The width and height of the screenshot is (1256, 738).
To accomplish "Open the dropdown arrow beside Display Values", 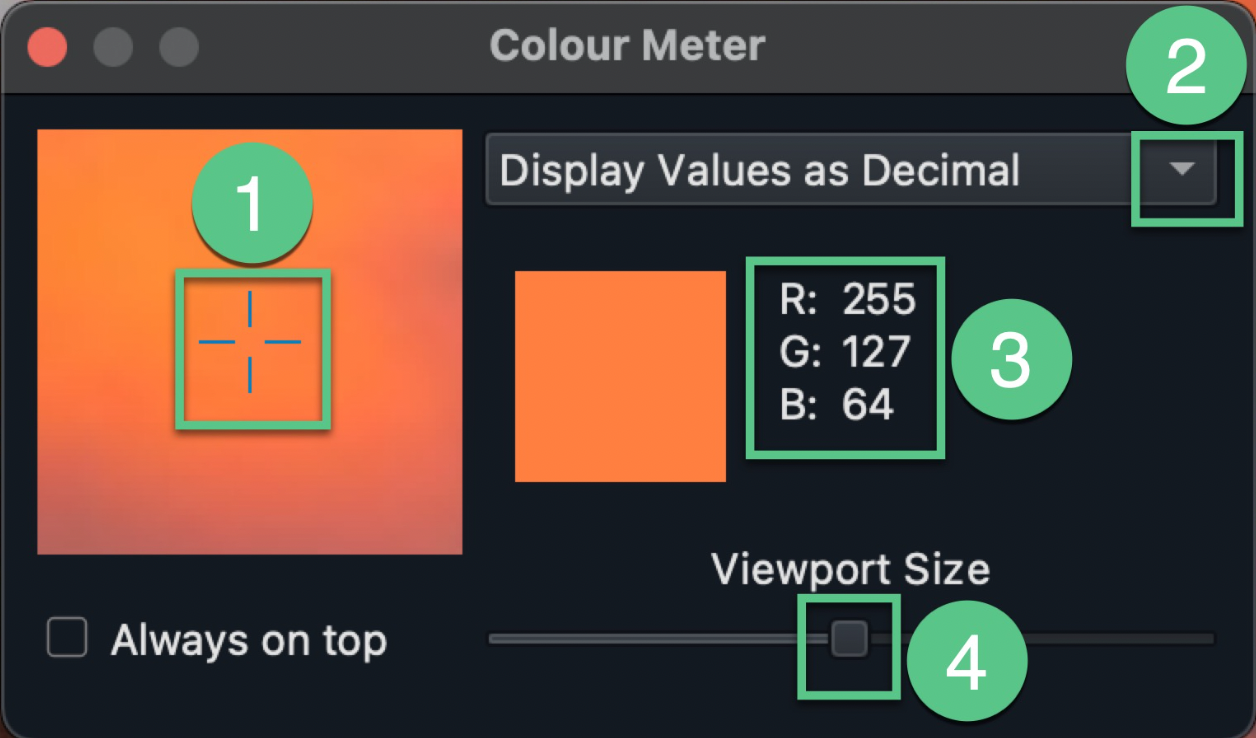I will pyautogui.click(x=1183, y=169).
